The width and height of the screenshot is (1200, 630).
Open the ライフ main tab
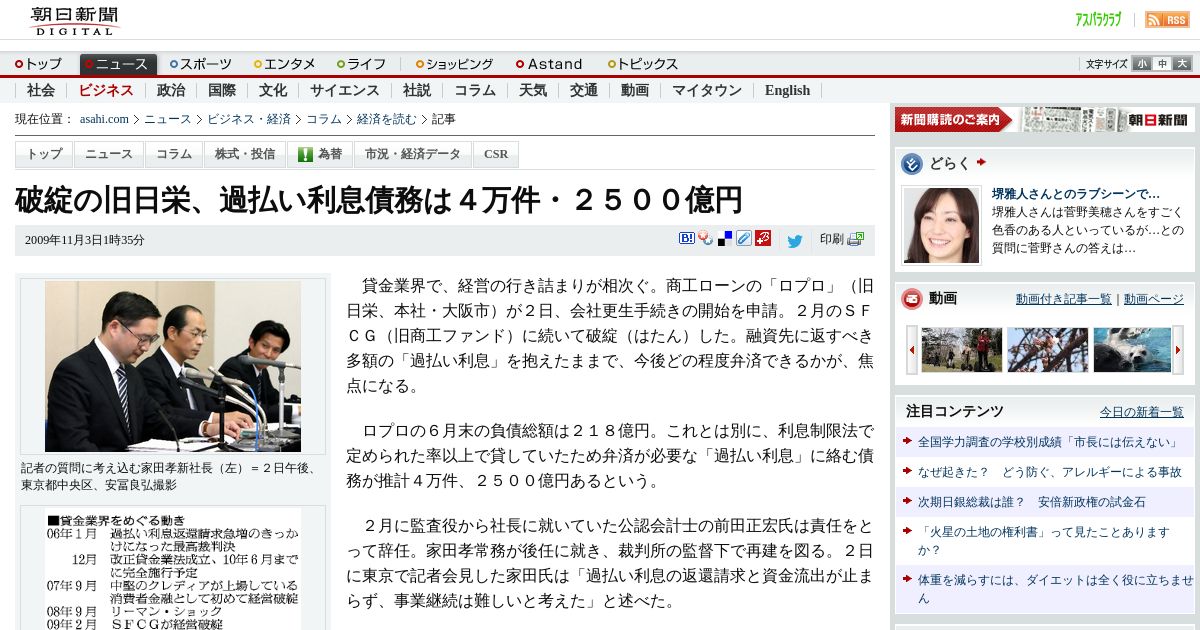pyautogui.click(x=362, y=64)
